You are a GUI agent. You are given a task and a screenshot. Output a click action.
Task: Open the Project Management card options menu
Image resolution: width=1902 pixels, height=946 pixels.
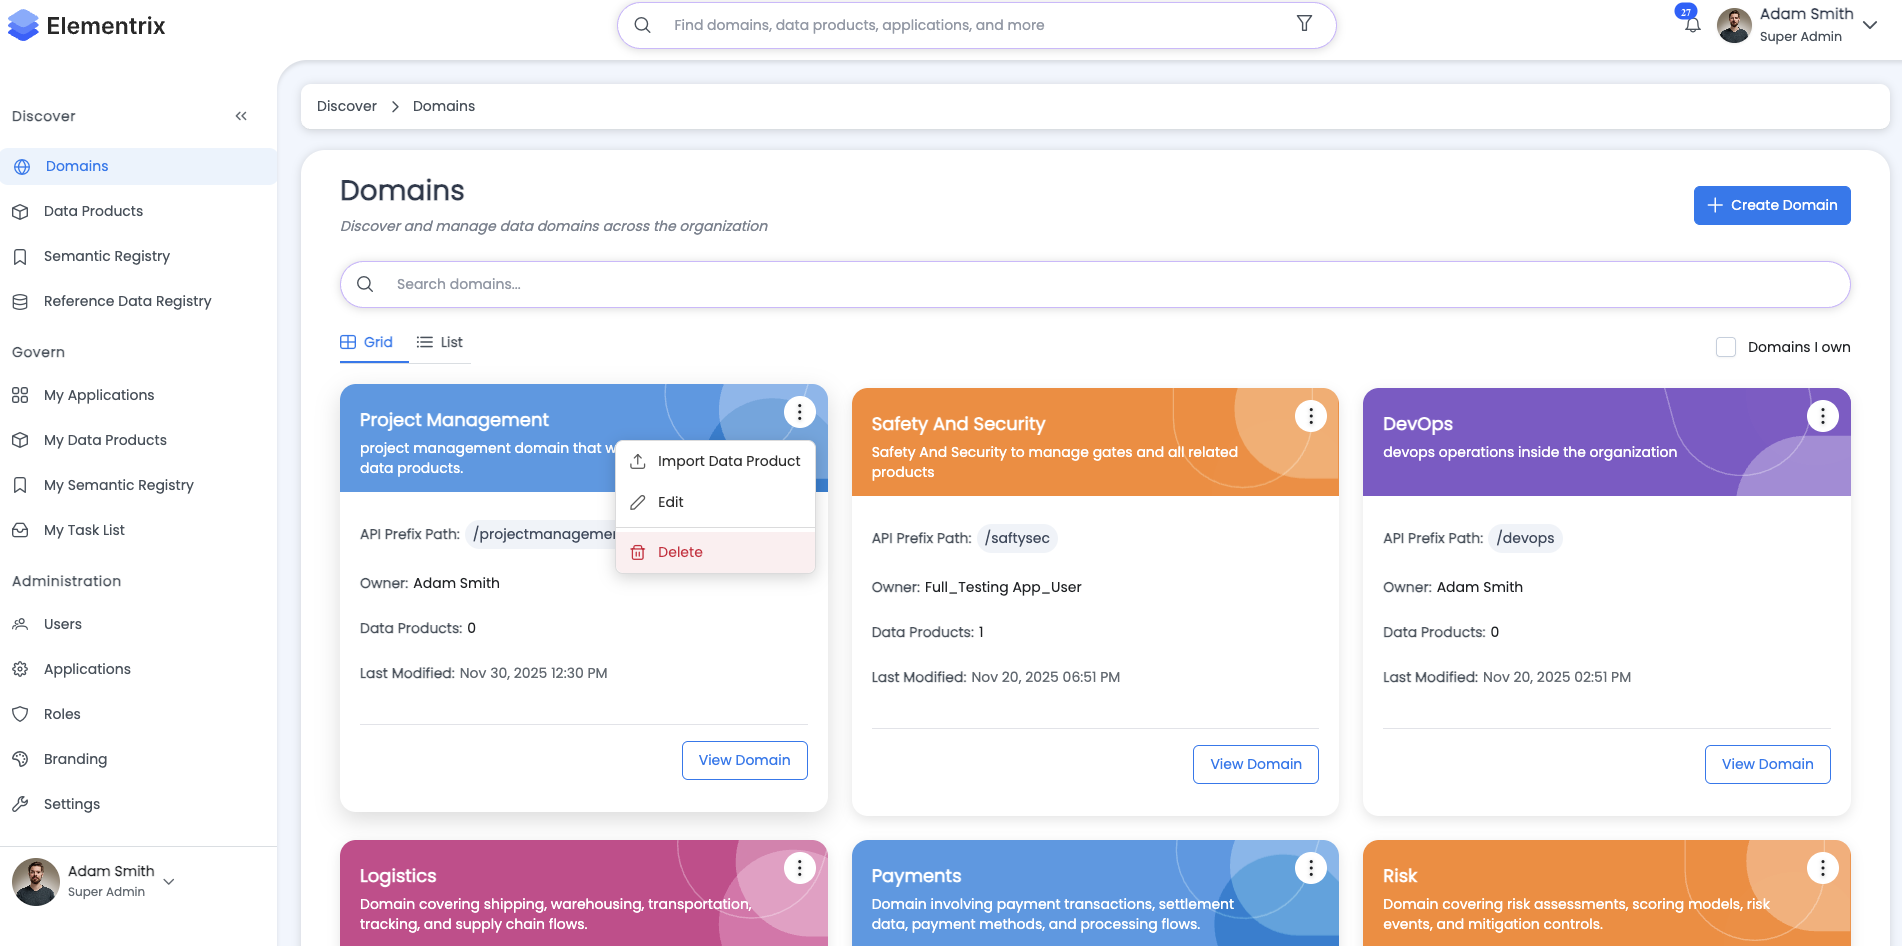point(799,412)
